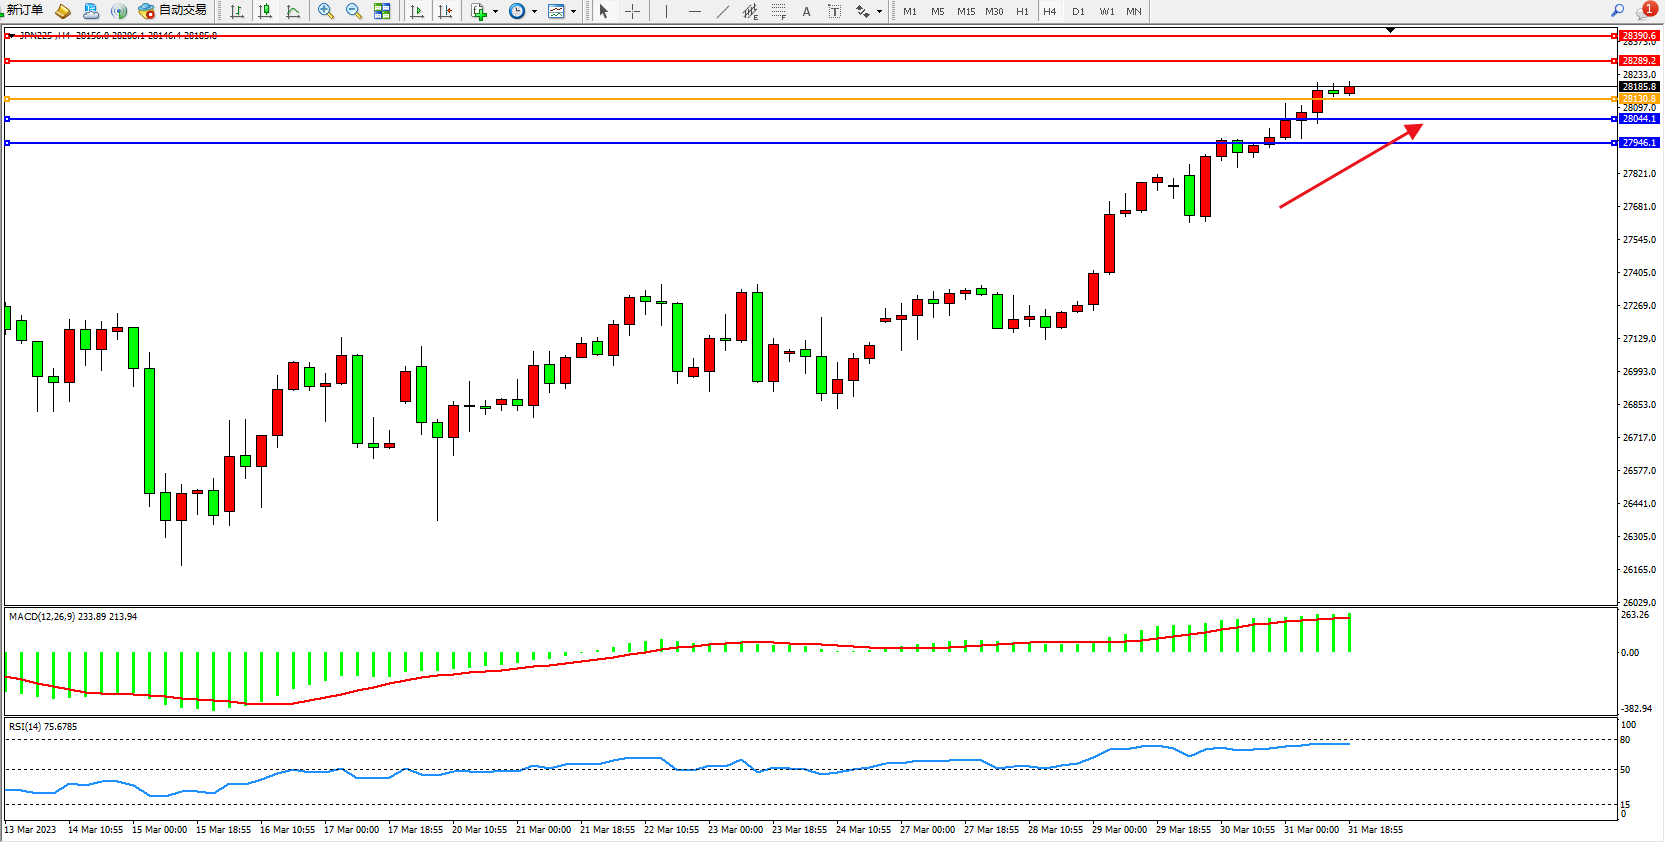Image resolution: width=1665 pixels, height=843 pixels.
Task: Switch to the D1 timeframe
Action: pos(1078,12)
